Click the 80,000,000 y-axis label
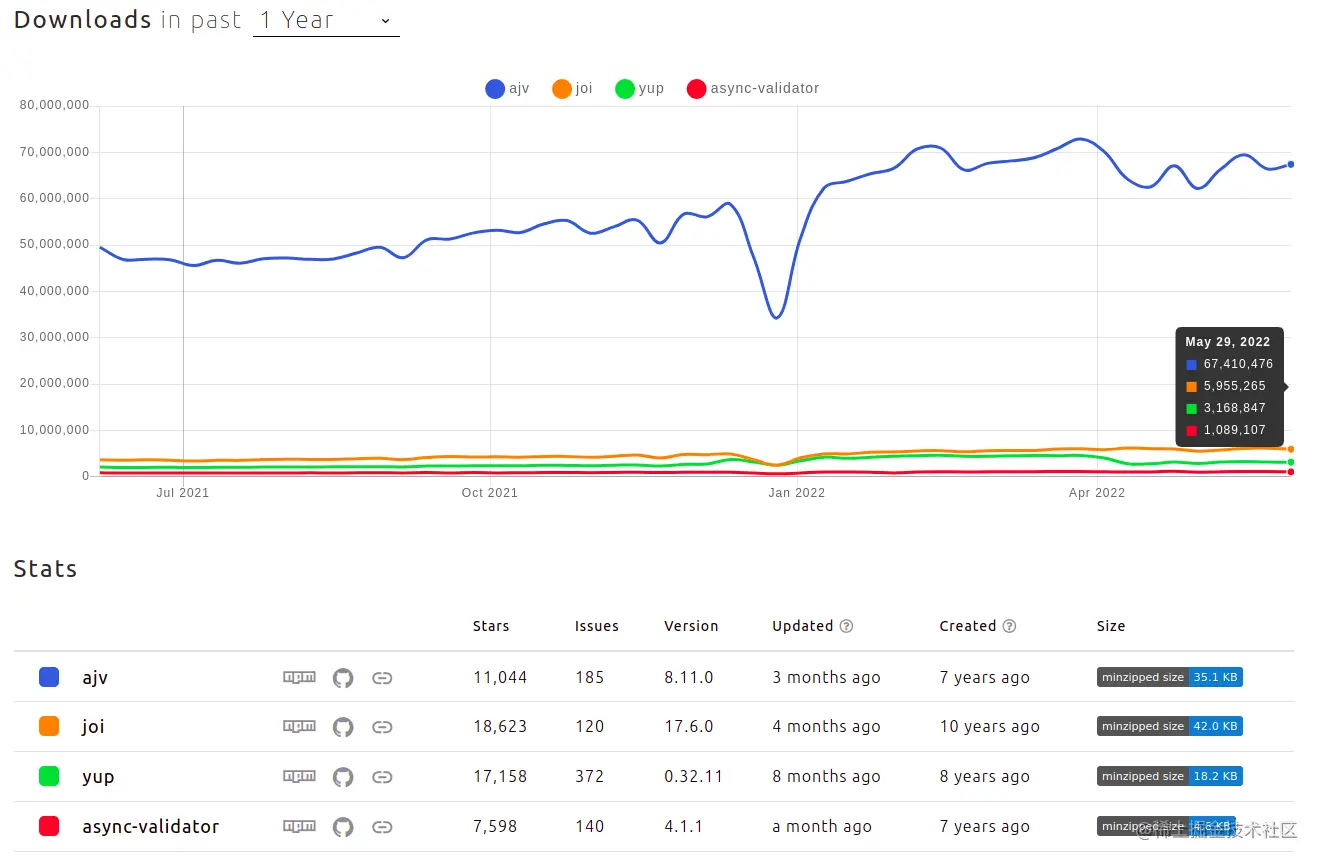This screenshot has width=1321, height=864. click(x=54, y=105)
